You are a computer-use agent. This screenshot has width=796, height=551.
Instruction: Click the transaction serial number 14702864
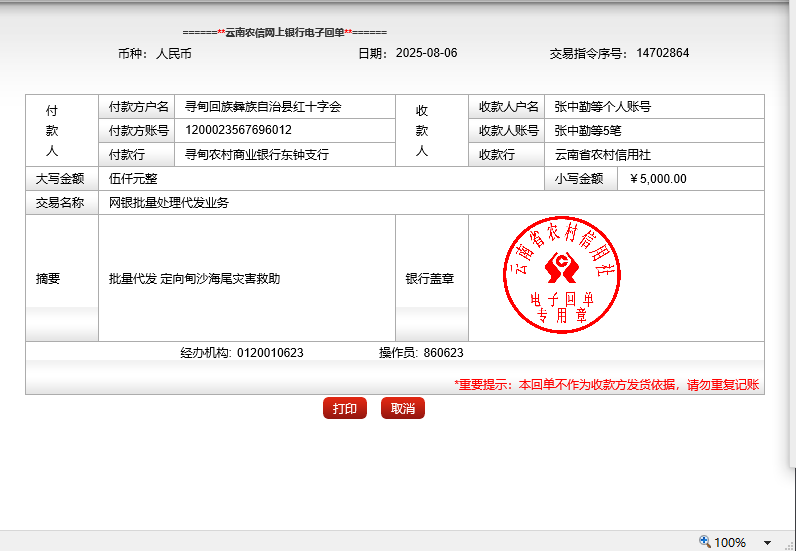[x=662, y=53]
